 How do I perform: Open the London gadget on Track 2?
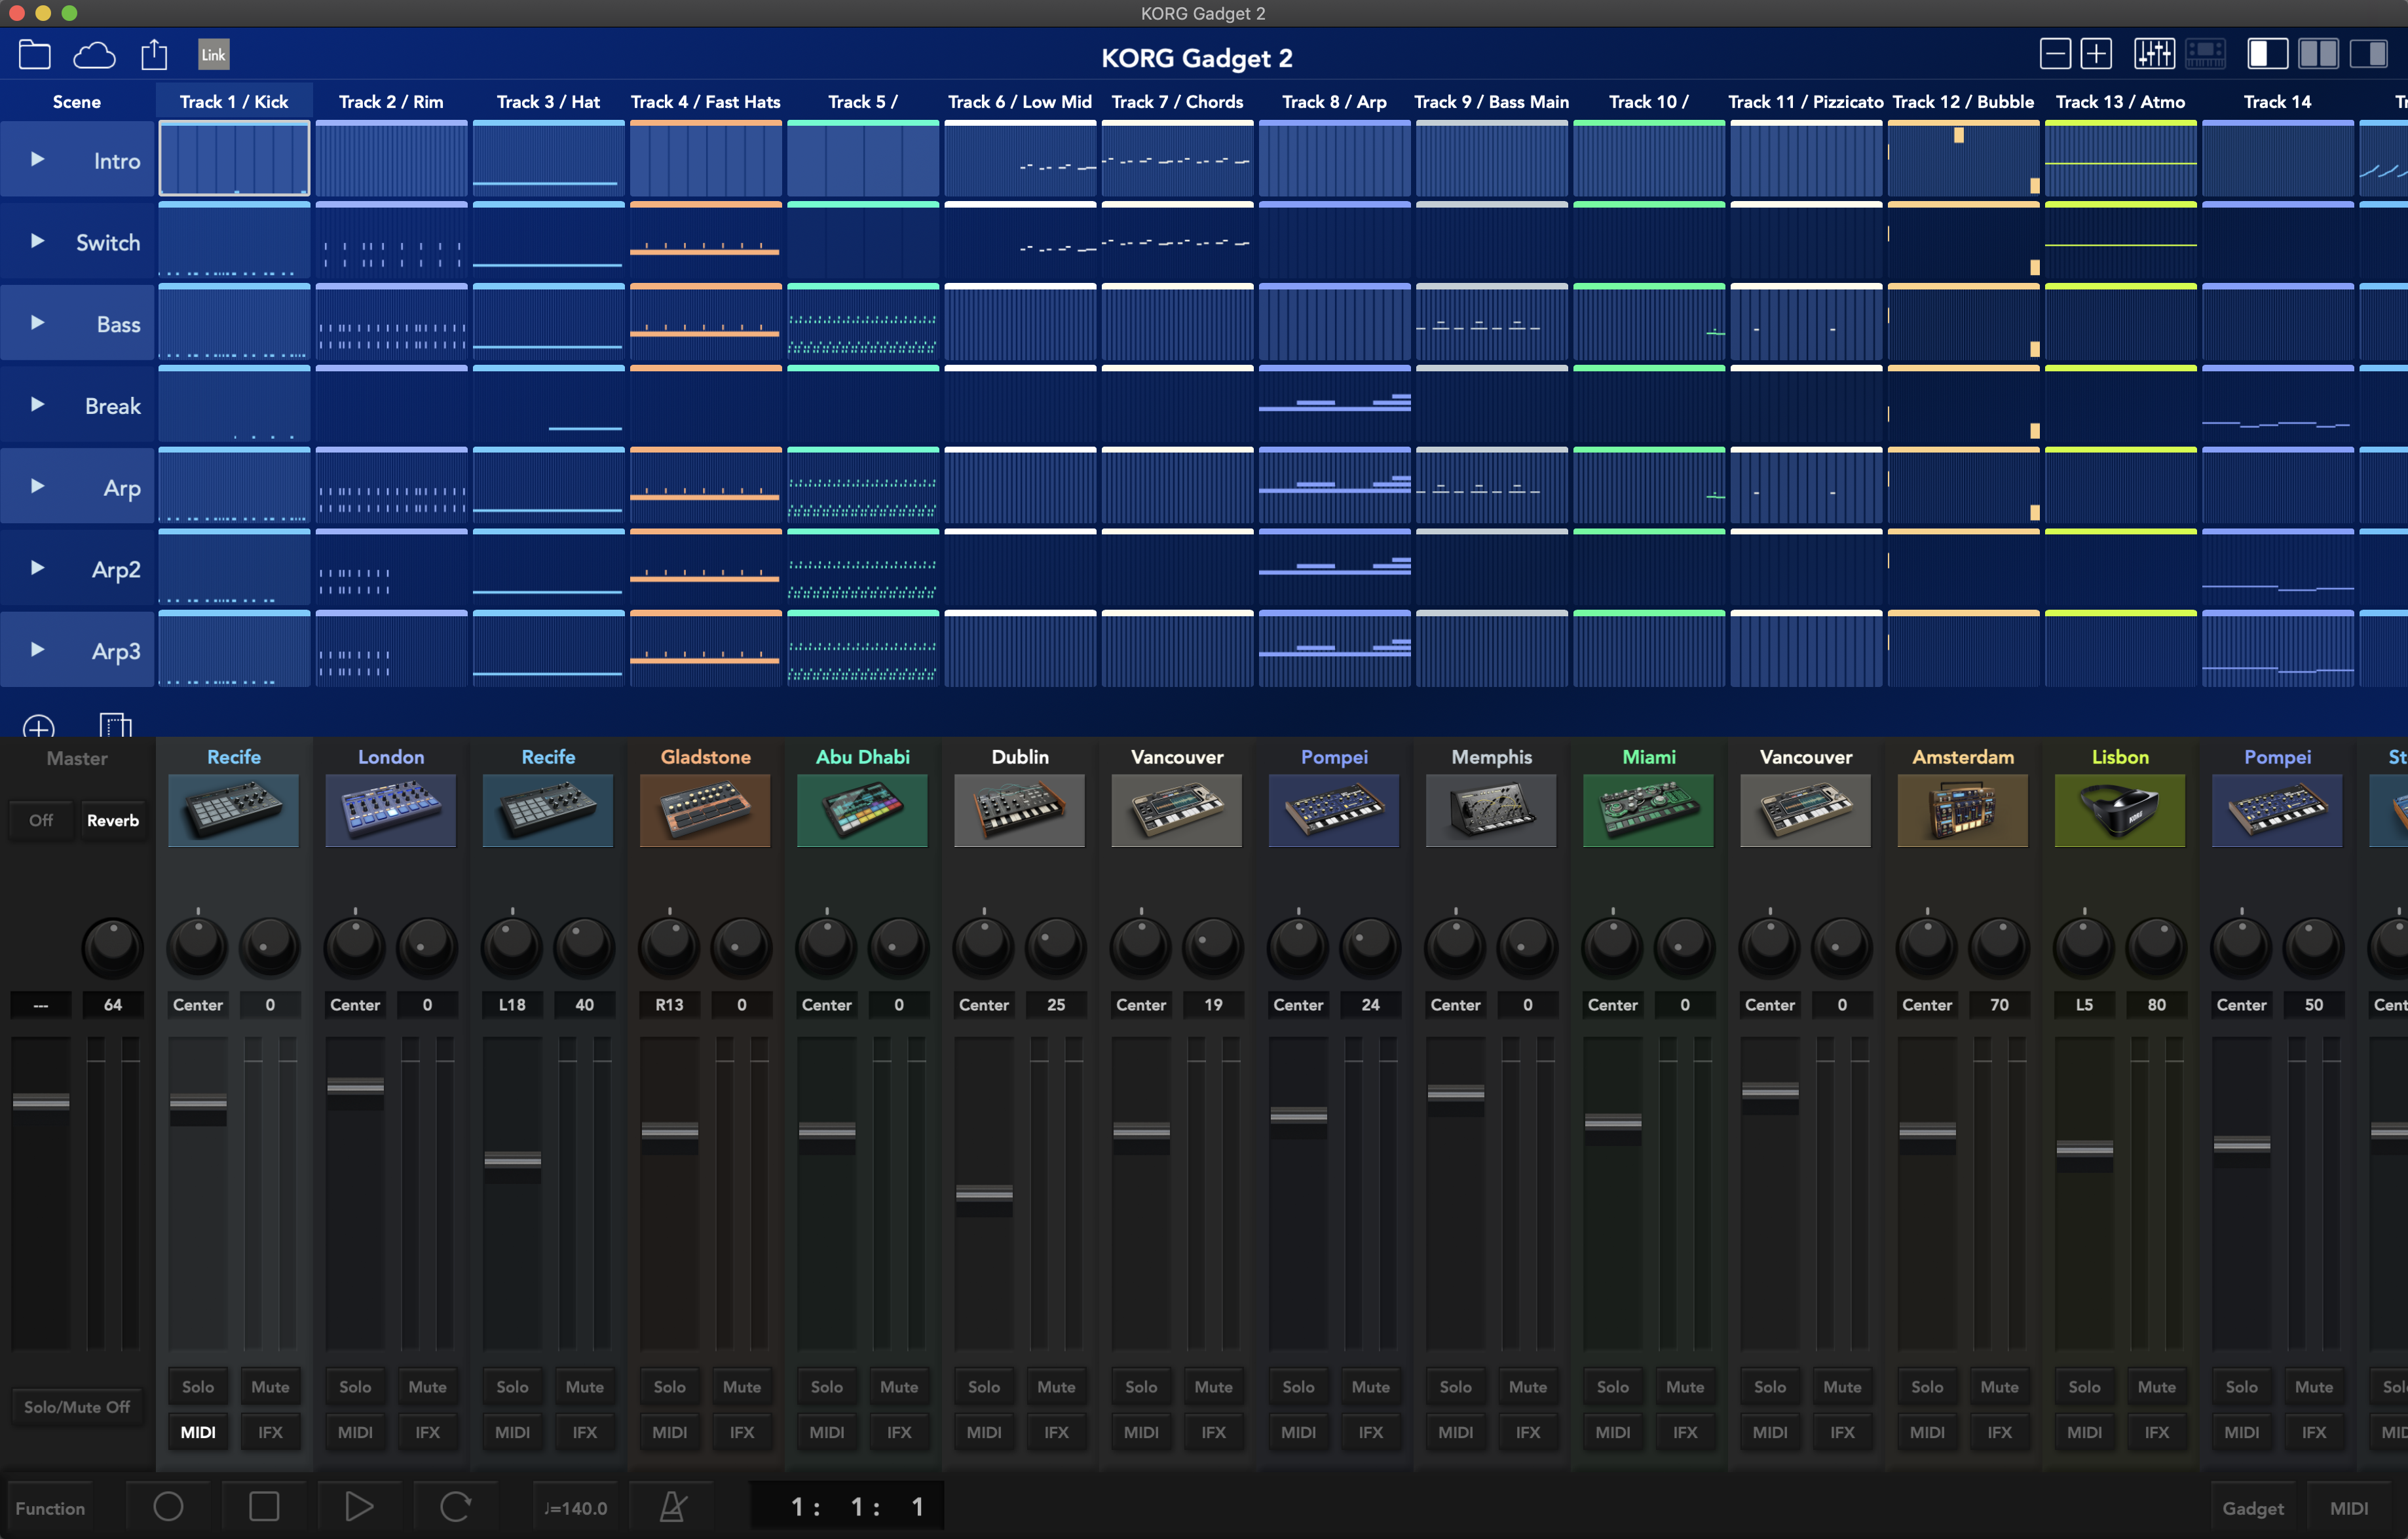[391, 810]
